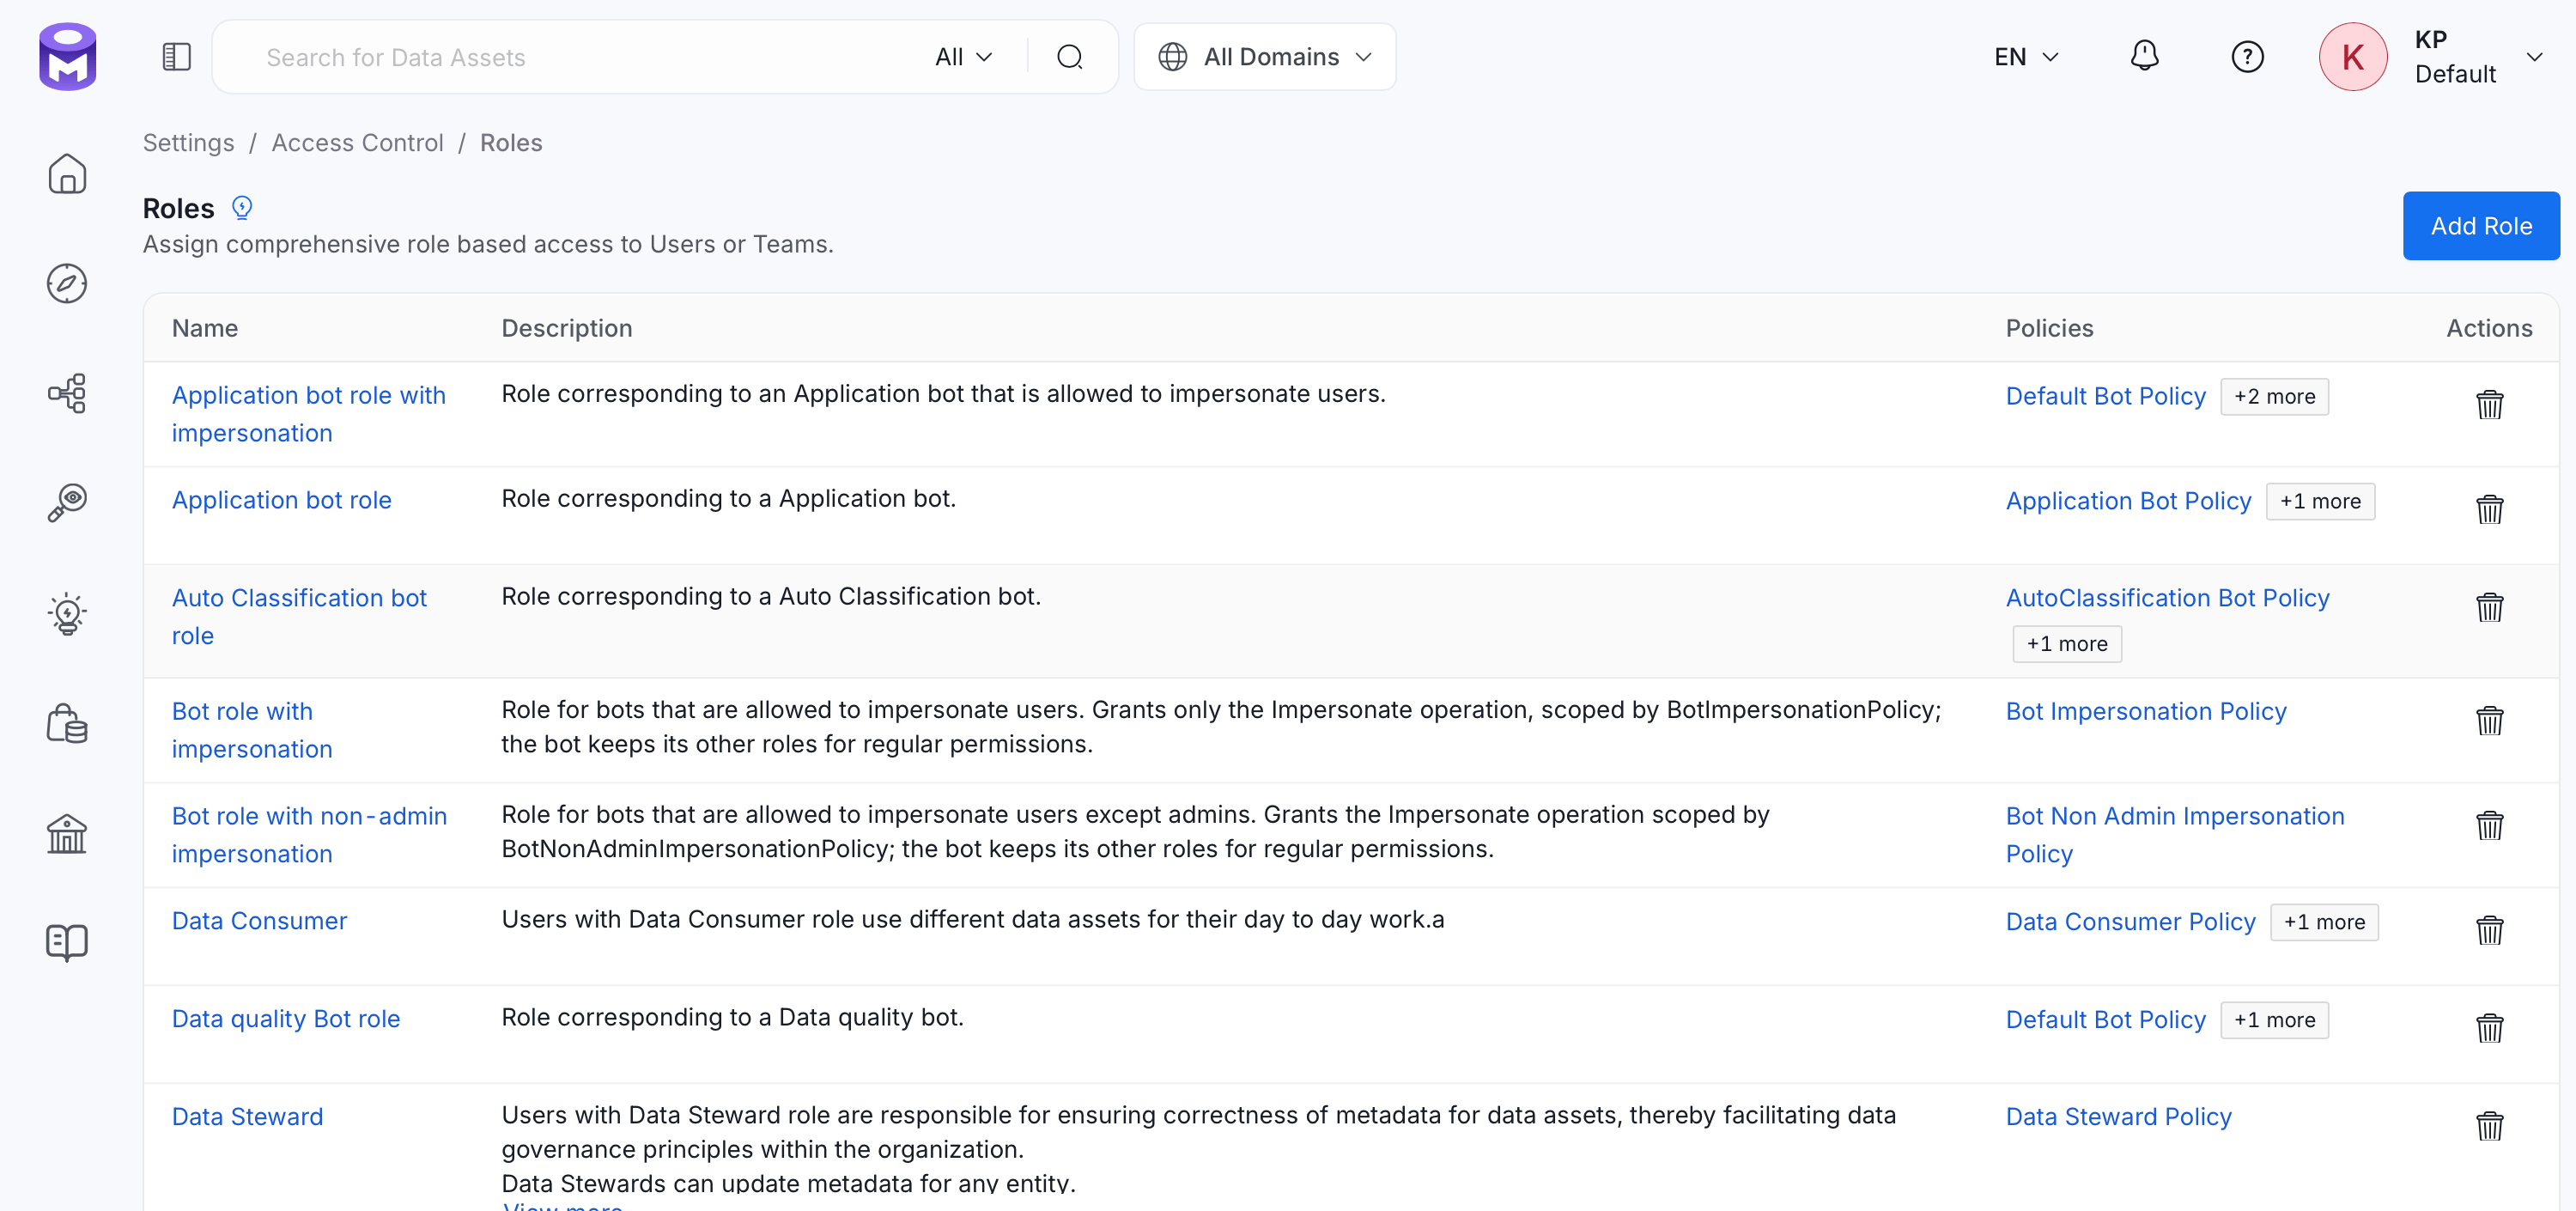This screenshot has height=1211, width=2576.
Task: Click the OpenMetadata logo
Action: click(67, 56)
